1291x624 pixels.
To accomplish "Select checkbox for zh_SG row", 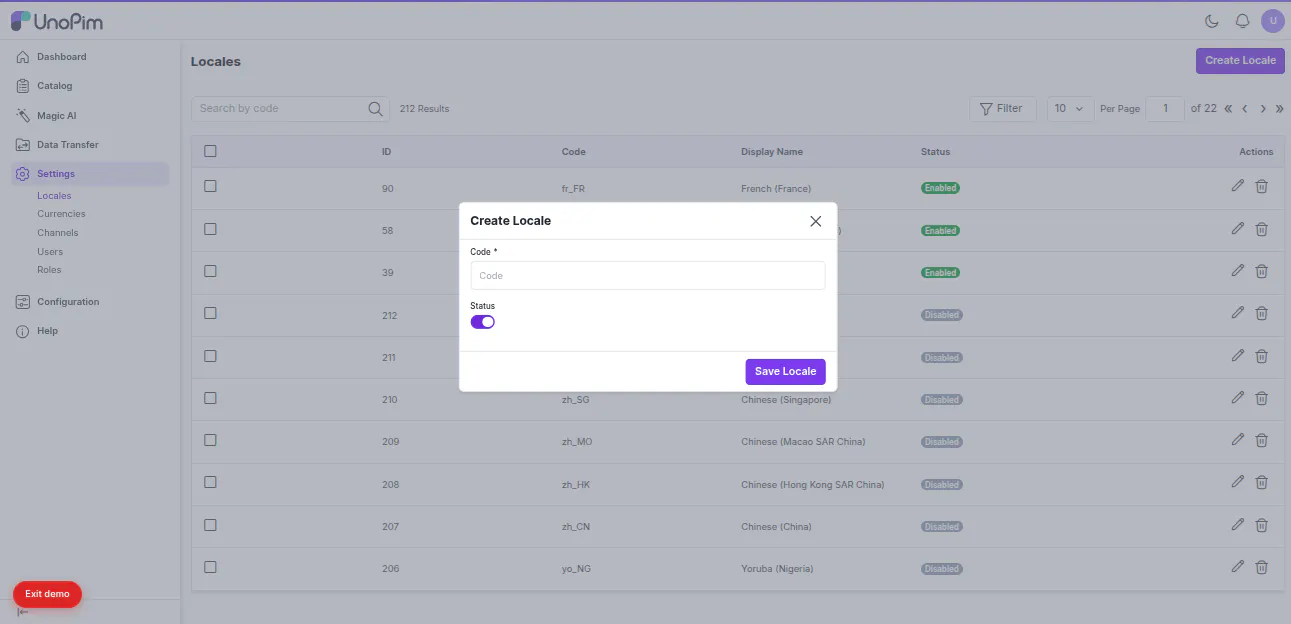I will [210, 397].
